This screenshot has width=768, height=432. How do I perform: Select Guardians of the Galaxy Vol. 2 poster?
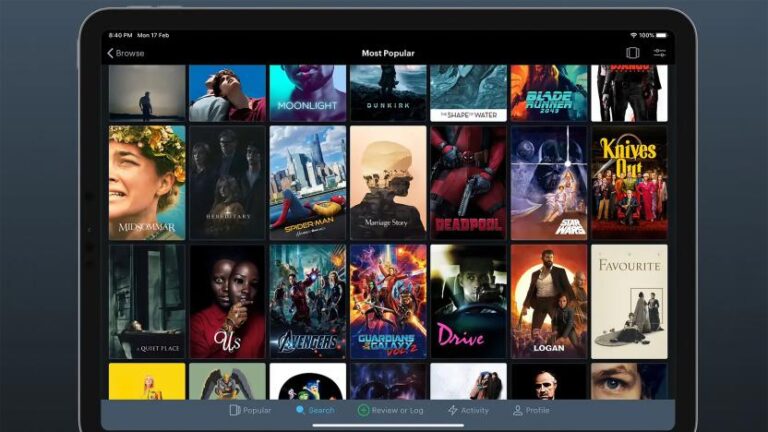point(388,302)
